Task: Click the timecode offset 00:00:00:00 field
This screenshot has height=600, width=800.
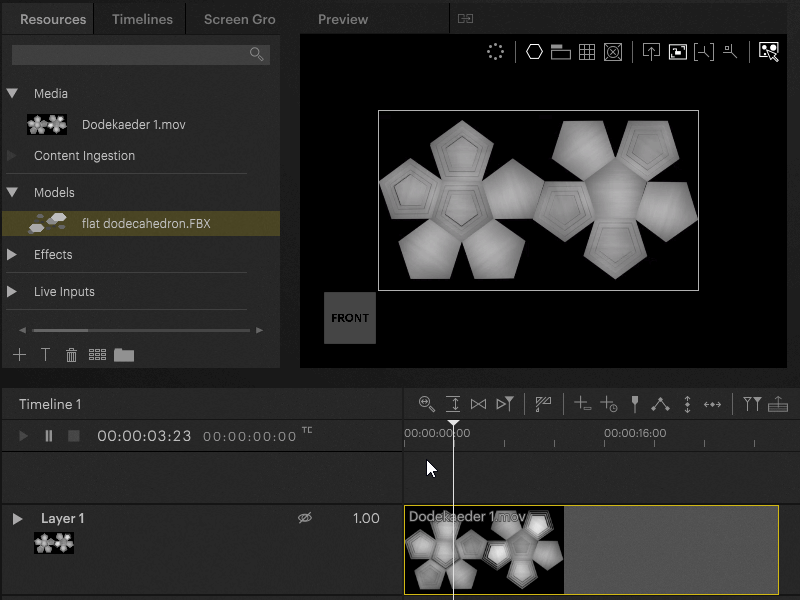Action: (x=249, y=436)
